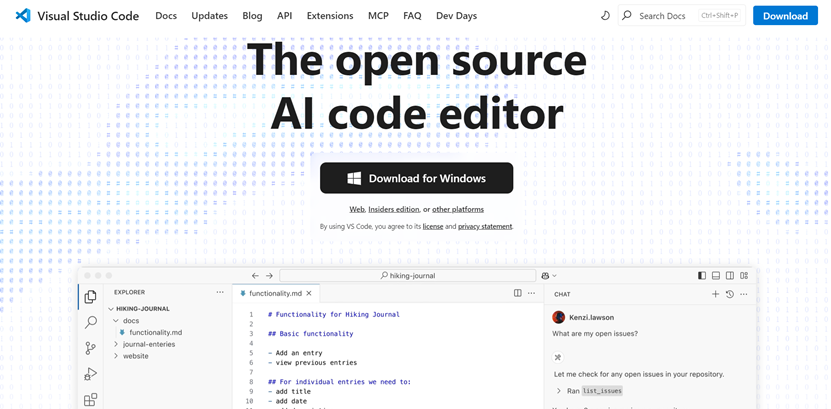Click '## For individual entries we need to:'

340,382
